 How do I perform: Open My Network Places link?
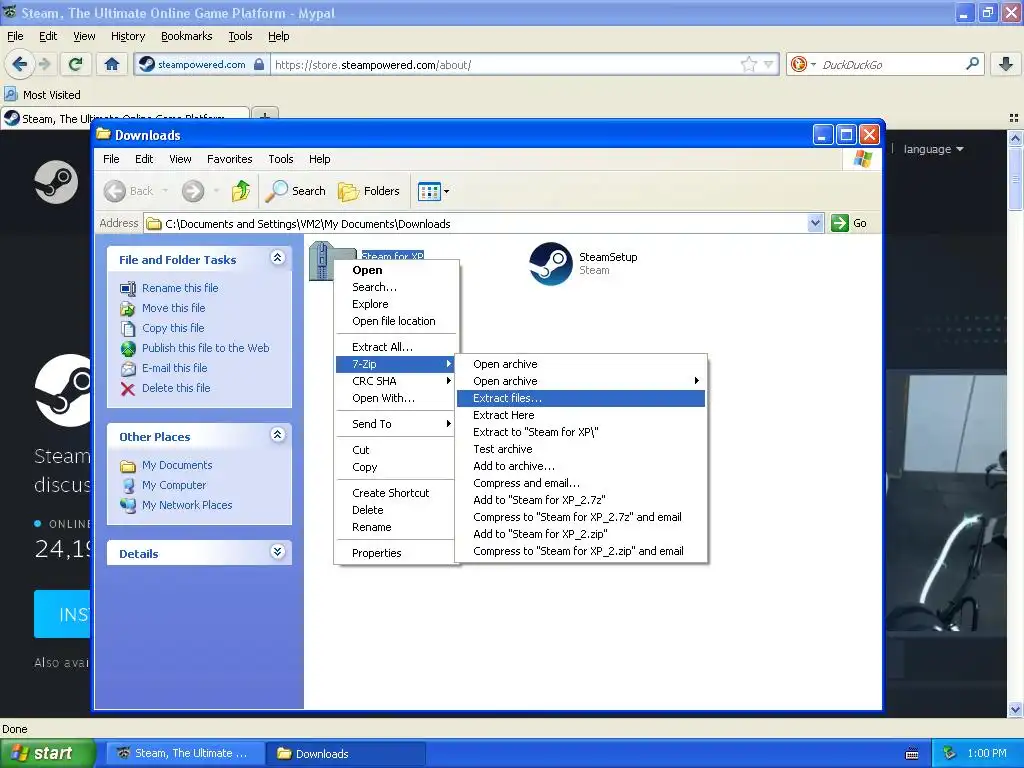click(187, 505)
